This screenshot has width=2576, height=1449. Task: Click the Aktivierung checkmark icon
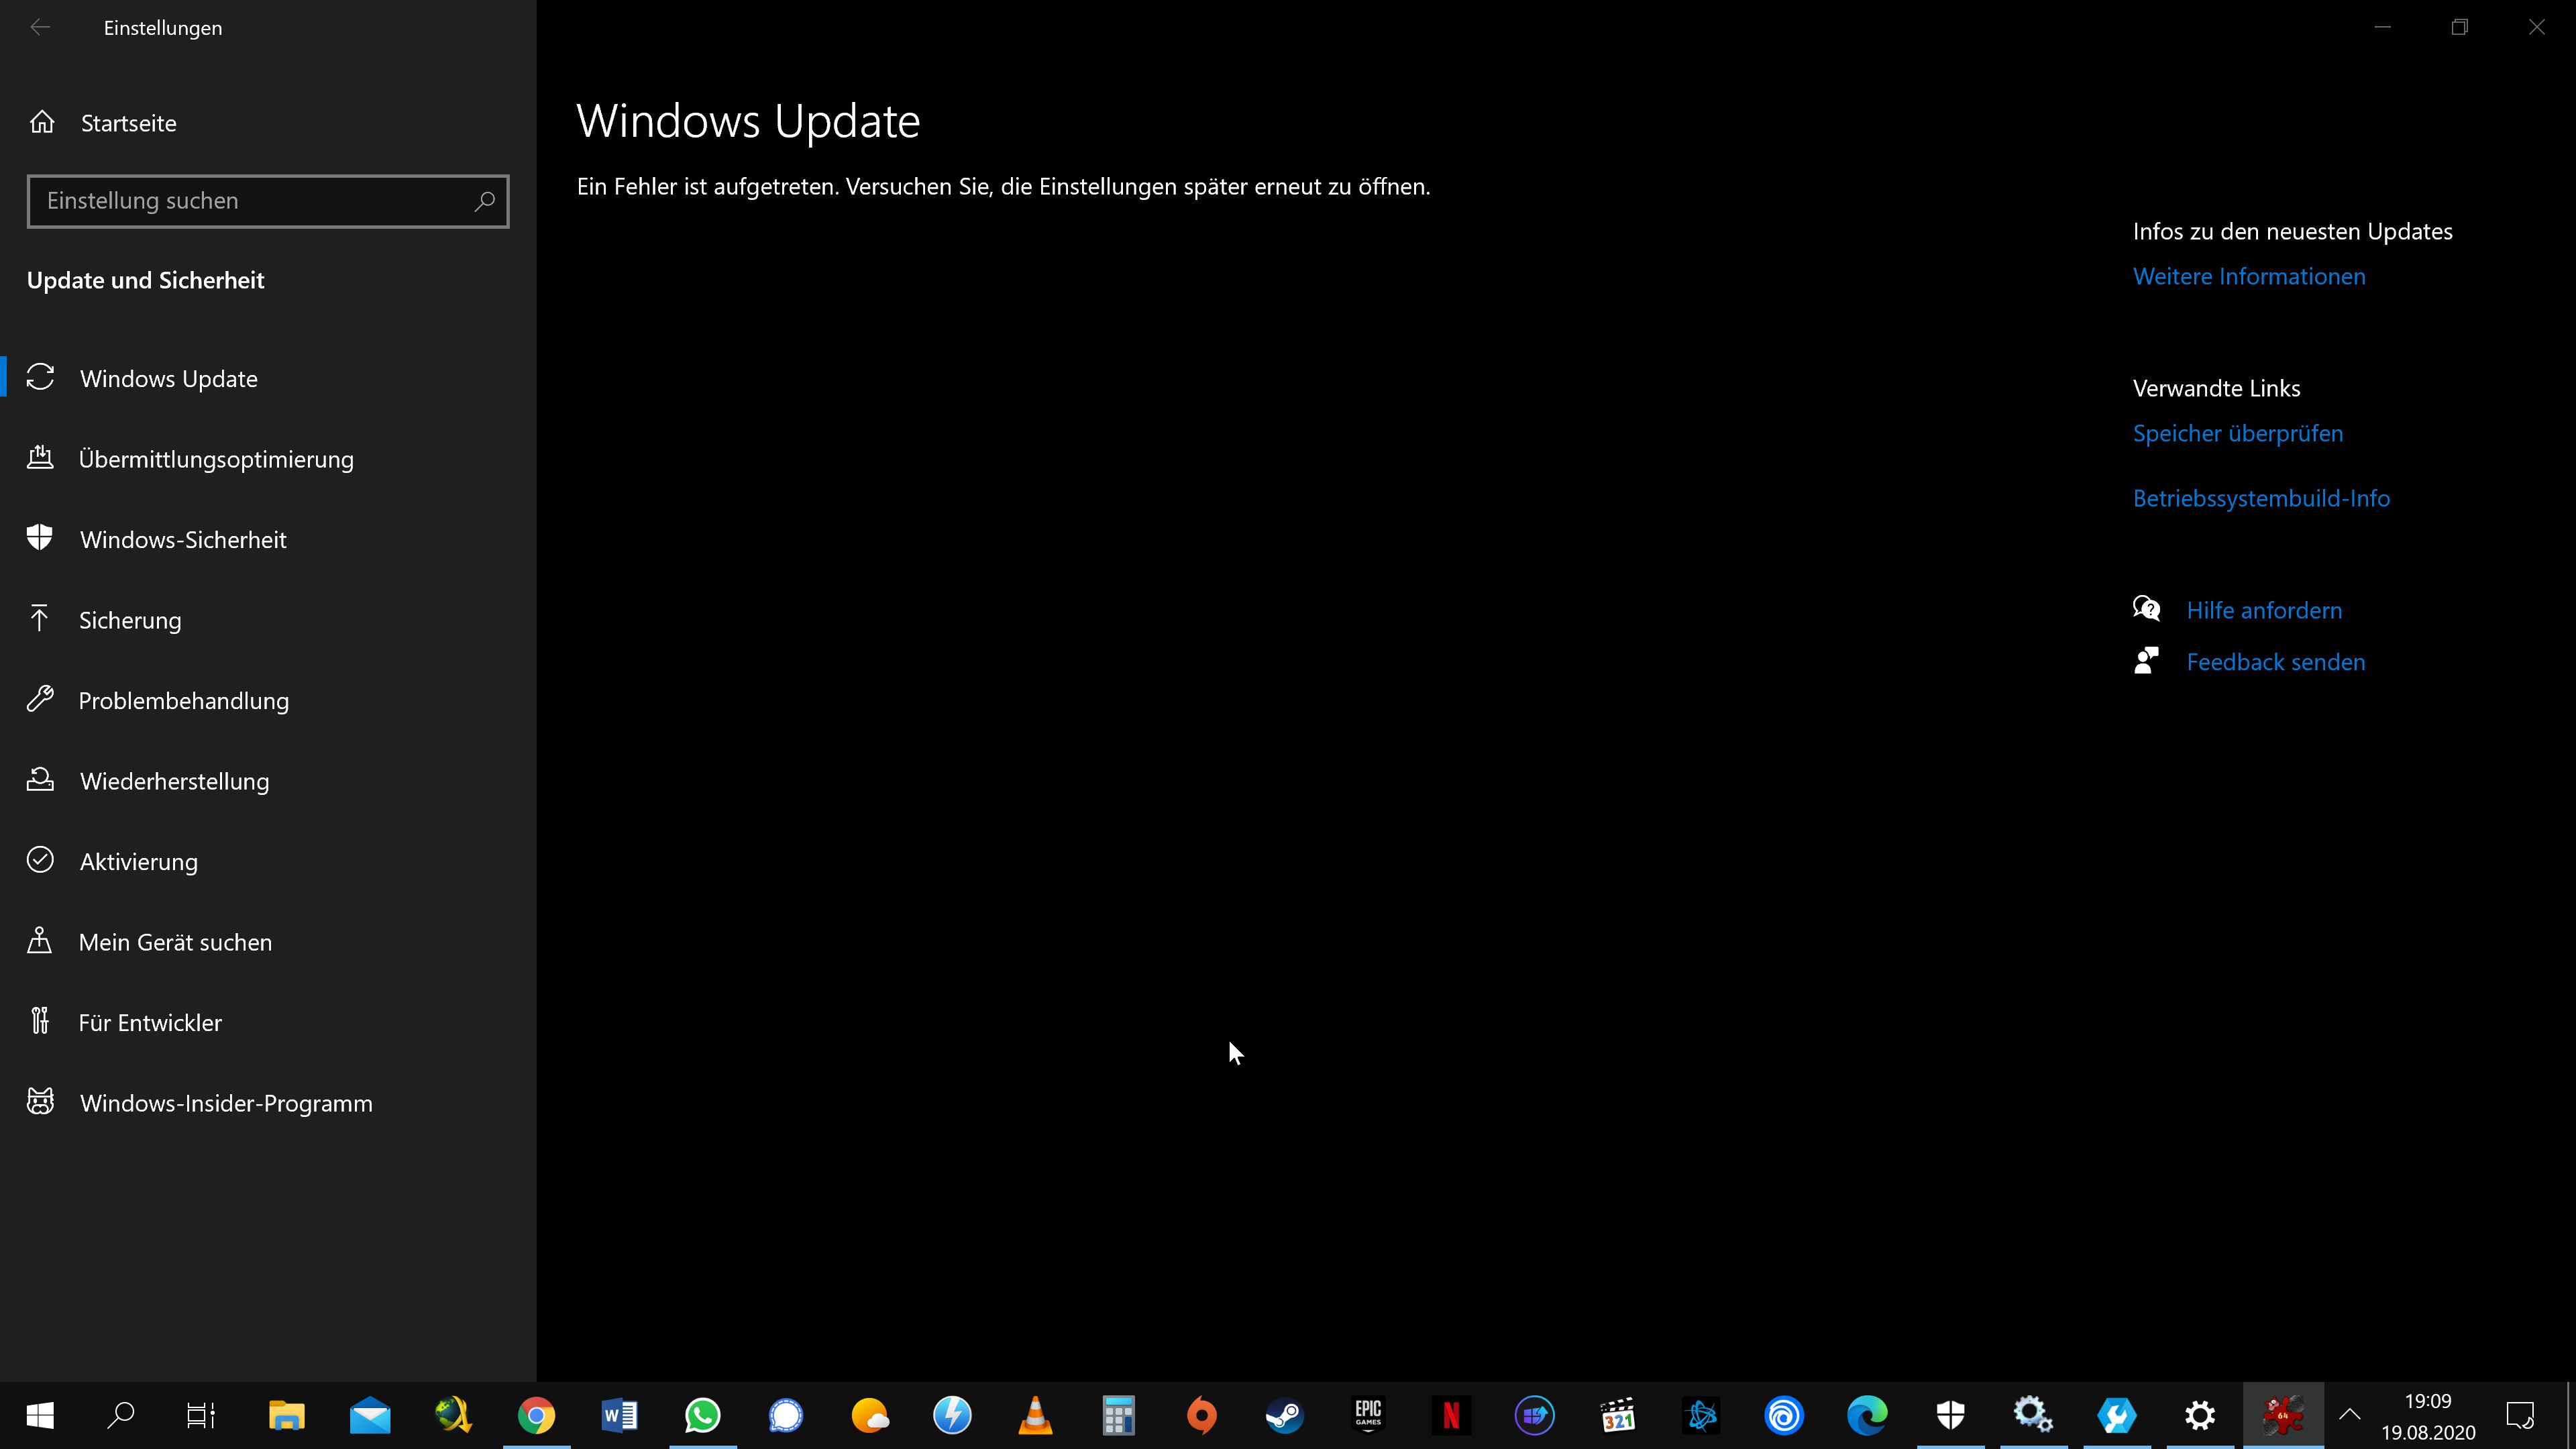pos(40,860)
